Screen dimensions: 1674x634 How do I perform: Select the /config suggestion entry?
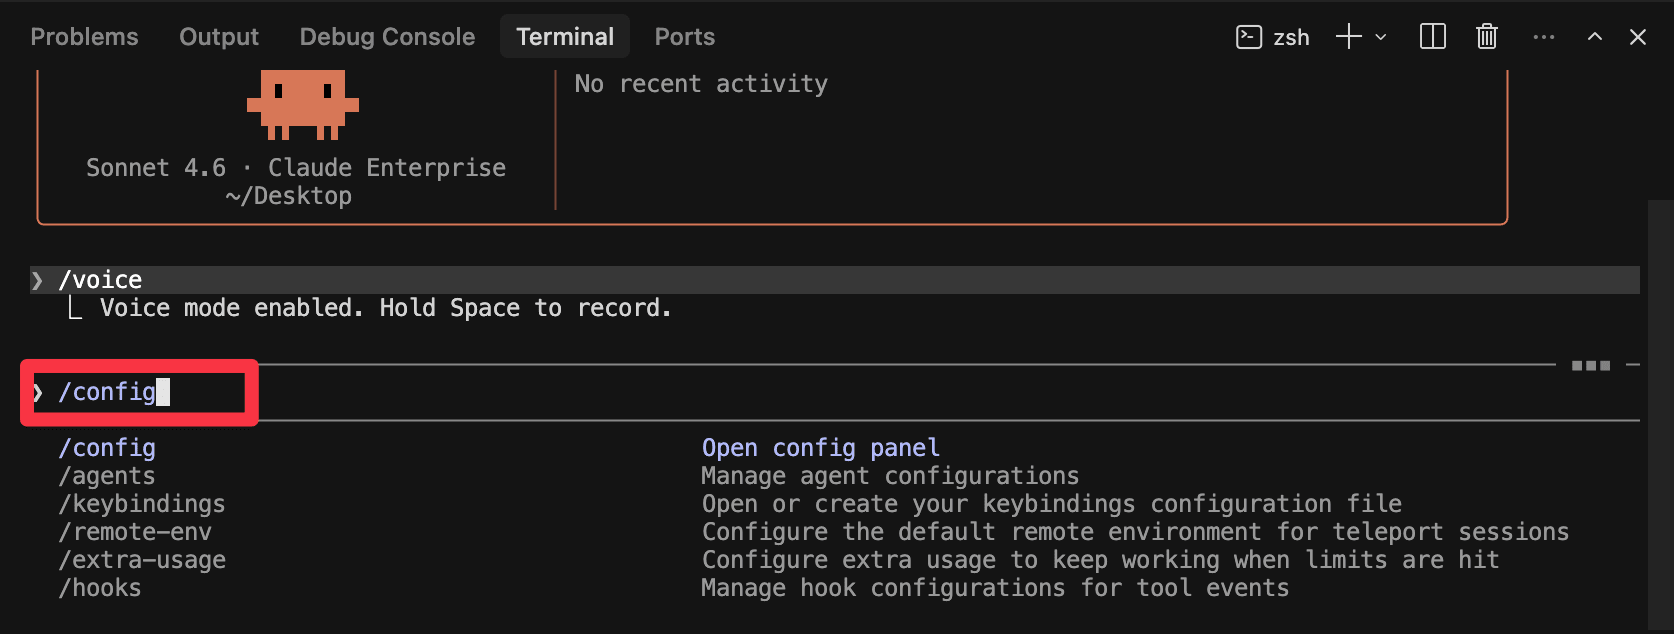(107, 448)
